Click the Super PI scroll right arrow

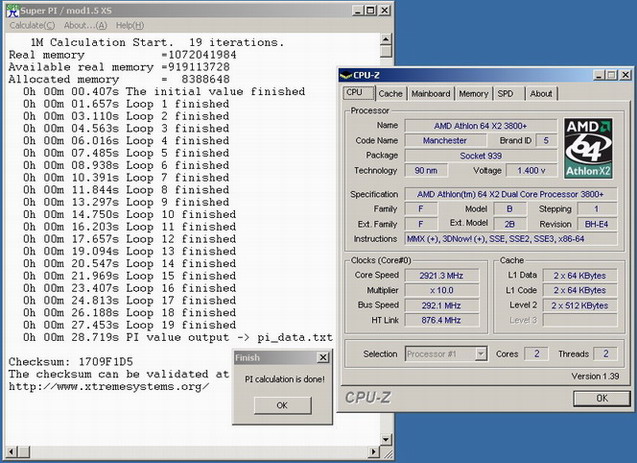(x=374, y=452)
